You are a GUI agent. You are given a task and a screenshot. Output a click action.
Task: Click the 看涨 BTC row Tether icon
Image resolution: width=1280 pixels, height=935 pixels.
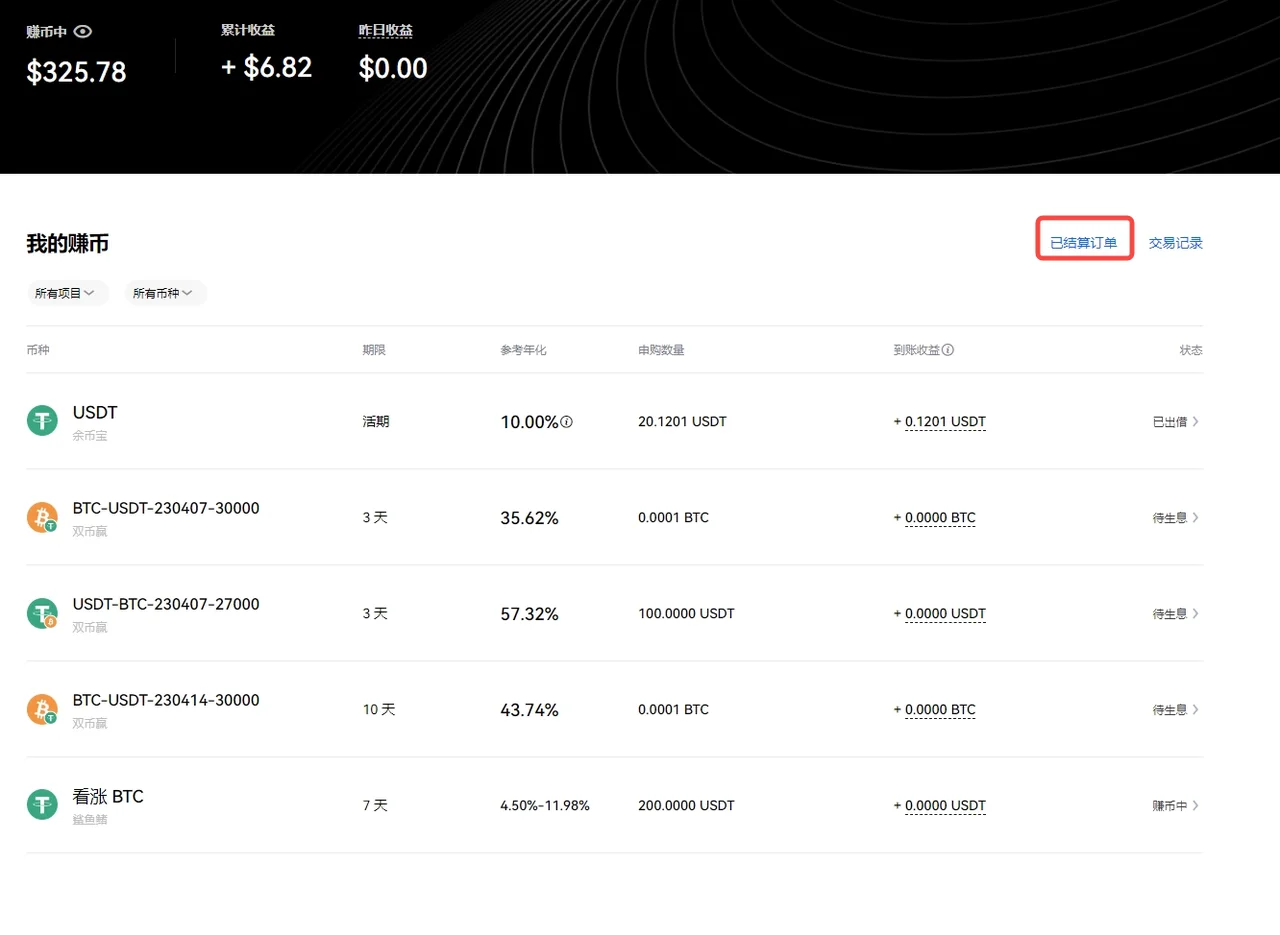42,804
